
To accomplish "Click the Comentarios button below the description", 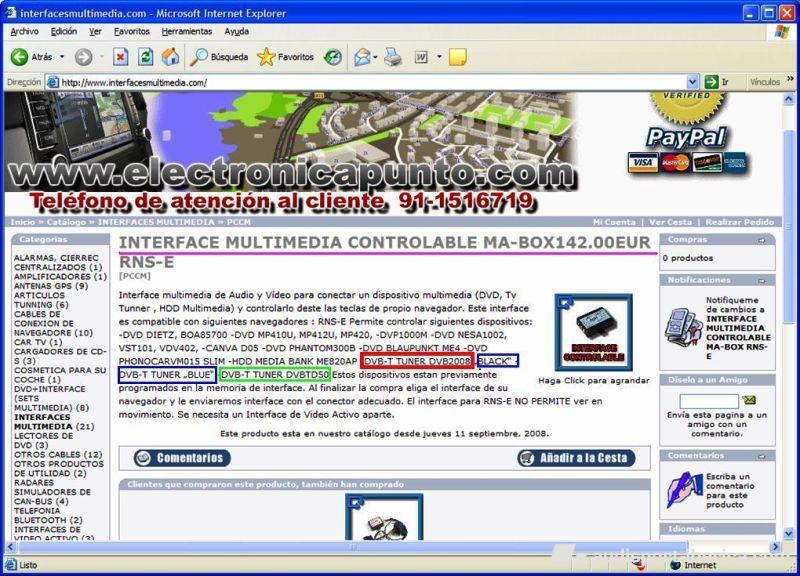I will coord(182,458).
